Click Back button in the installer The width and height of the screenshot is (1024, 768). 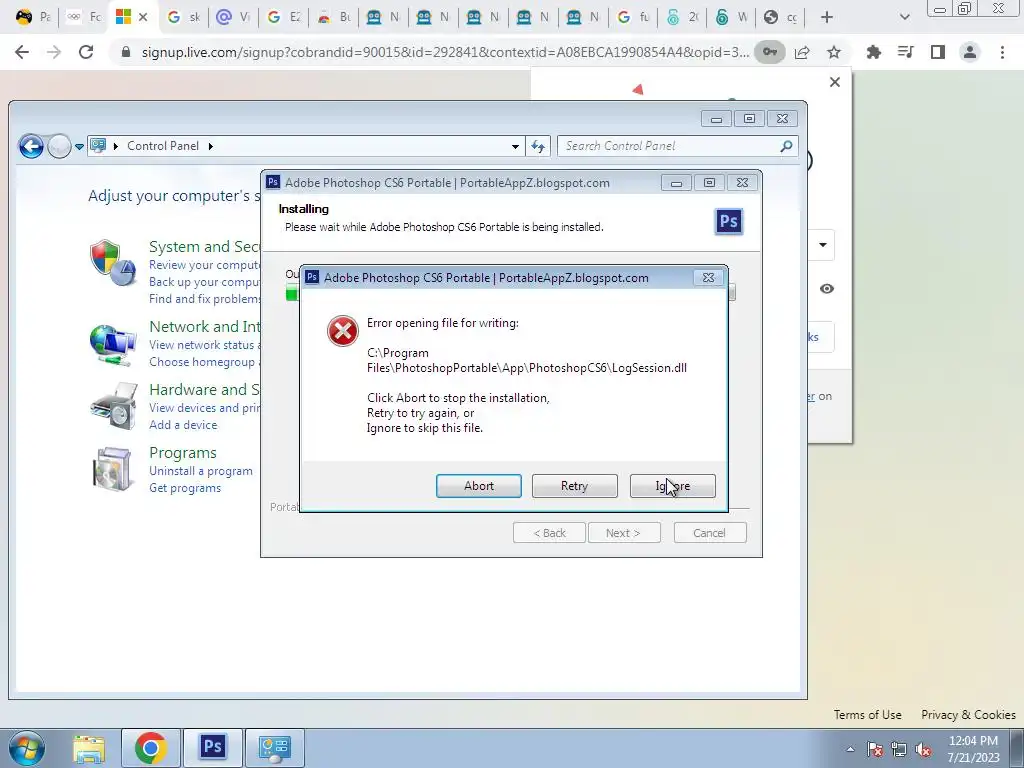[549, 533]
